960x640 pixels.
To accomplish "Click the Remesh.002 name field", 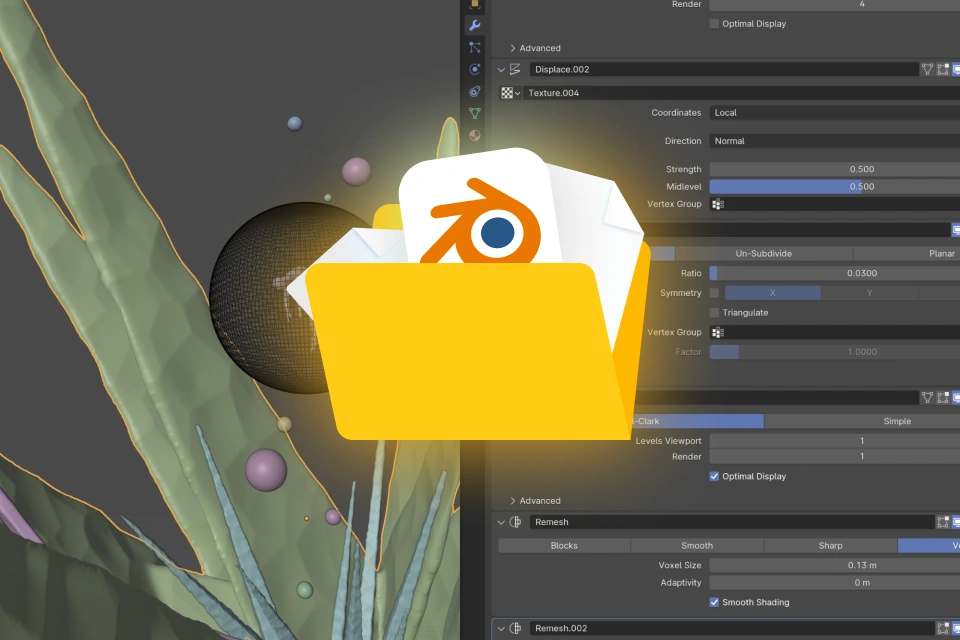I will [732, 628].
